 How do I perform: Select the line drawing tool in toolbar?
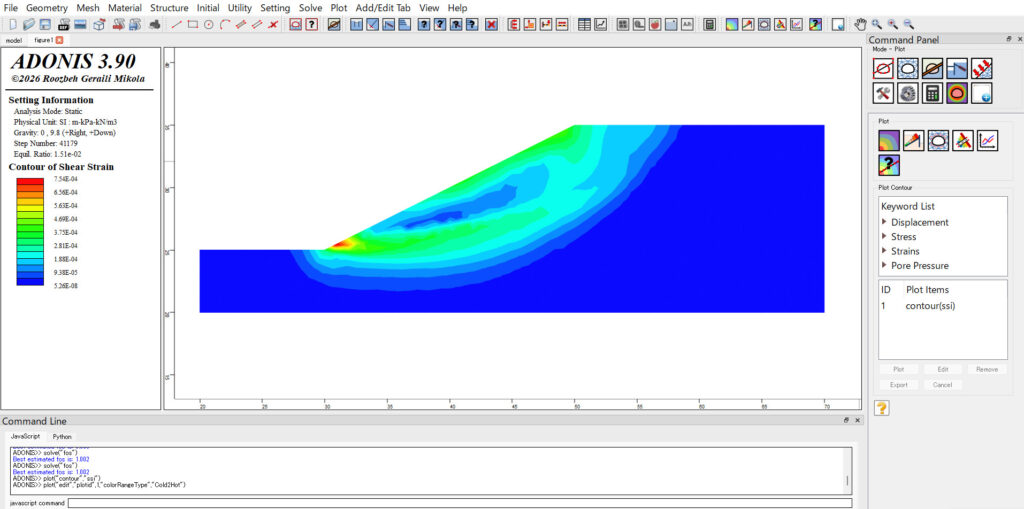coord(177,24)
